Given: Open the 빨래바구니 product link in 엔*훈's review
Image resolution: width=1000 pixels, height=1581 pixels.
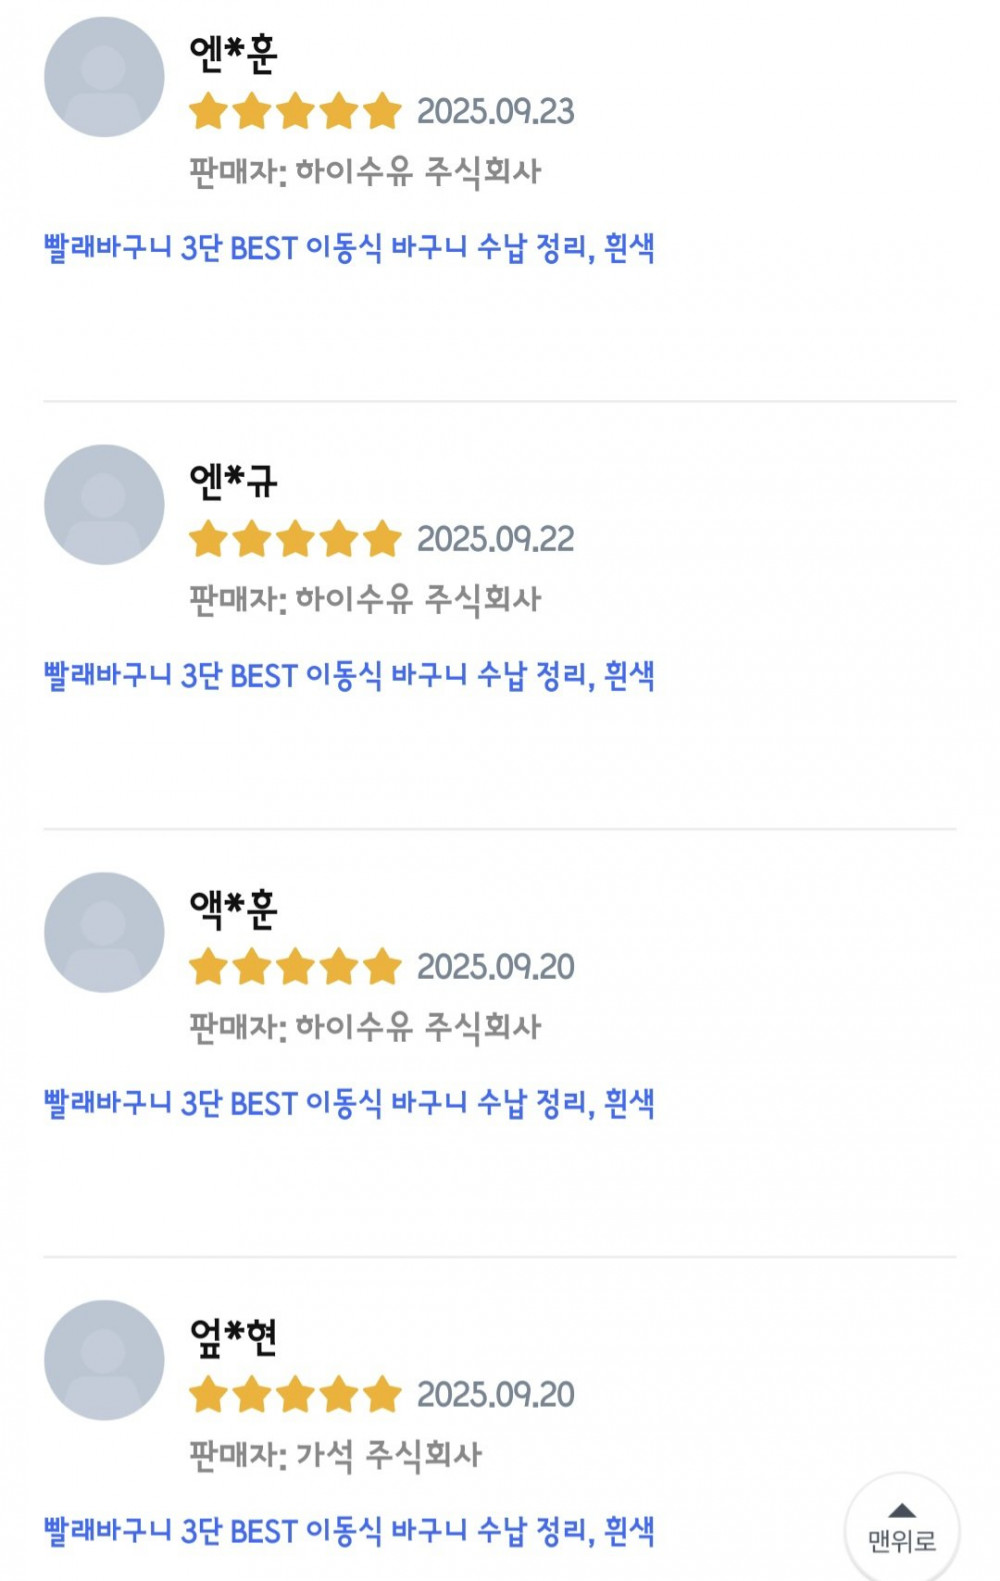Looking at the screenshot, I should 349,247.
